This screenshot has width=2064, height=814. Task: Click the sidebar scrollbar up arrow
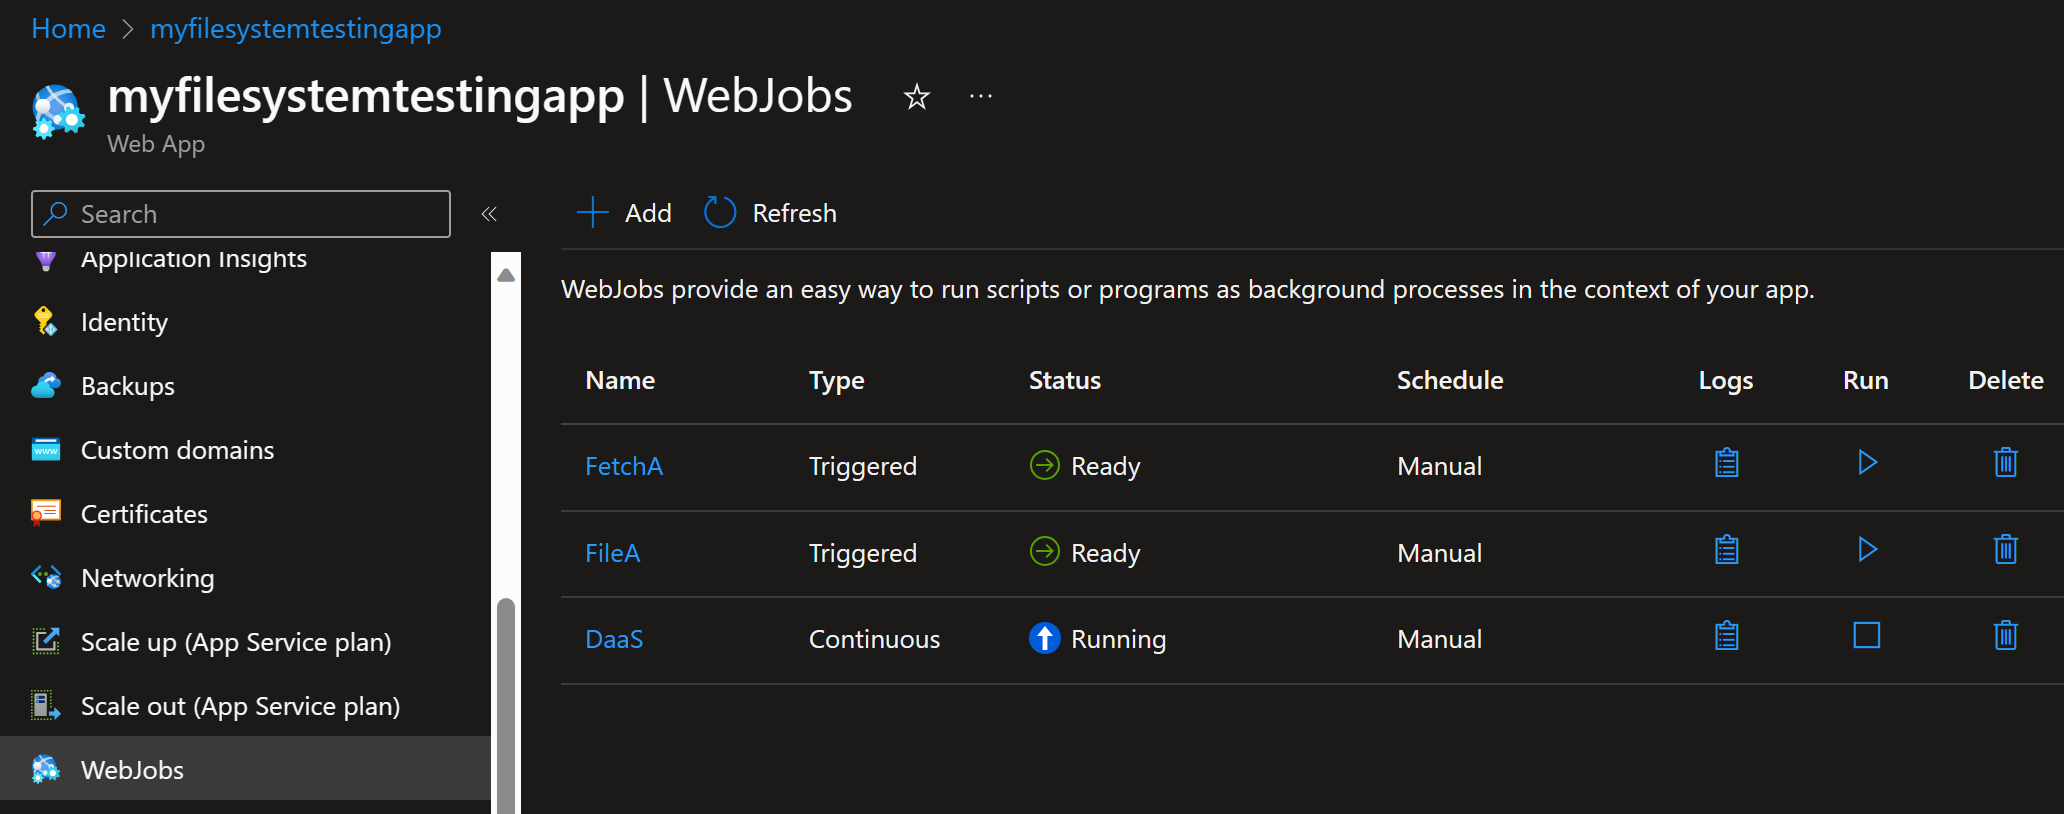pos(506,275)
